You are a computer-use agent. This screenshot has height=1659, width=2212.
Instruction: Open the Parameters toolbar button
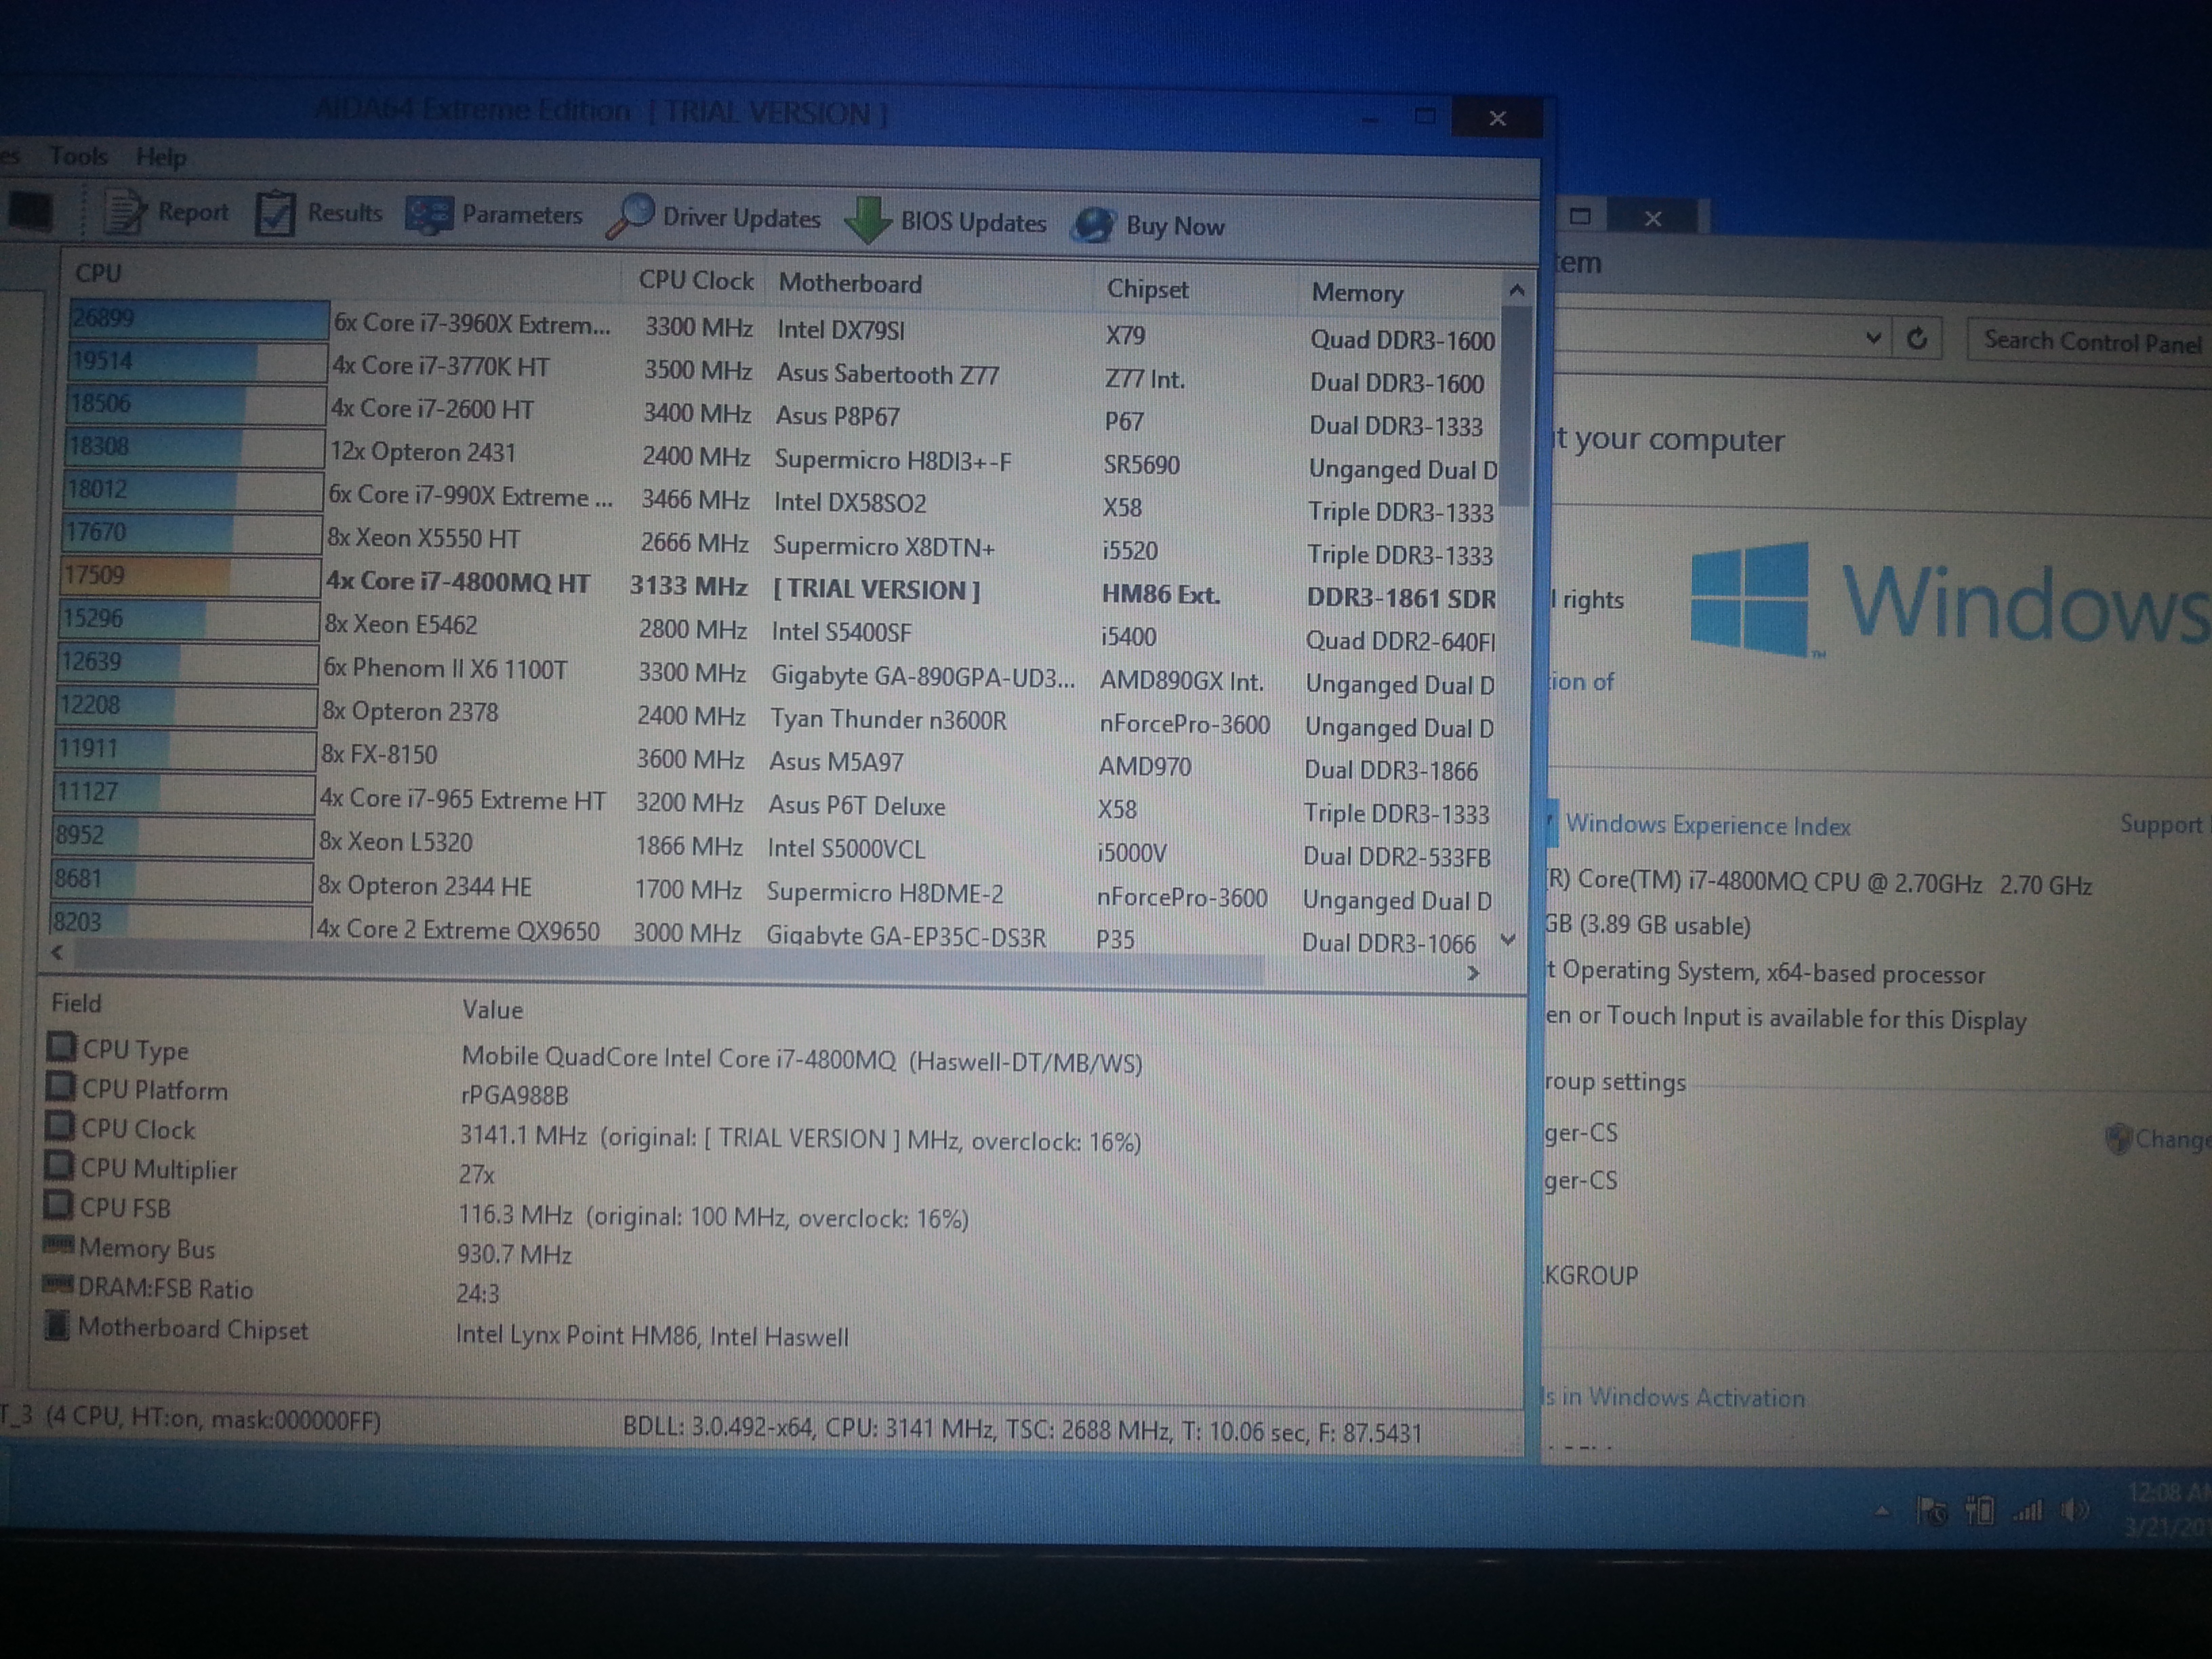click(x=494, y=215)
